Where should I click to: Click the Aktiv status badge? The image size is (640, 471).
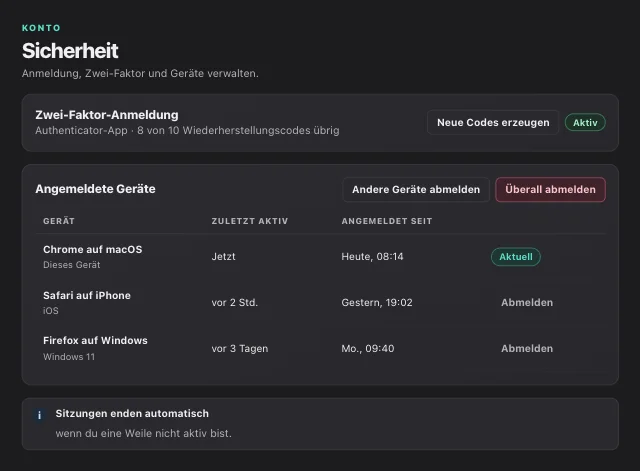[x=585, y=122]
